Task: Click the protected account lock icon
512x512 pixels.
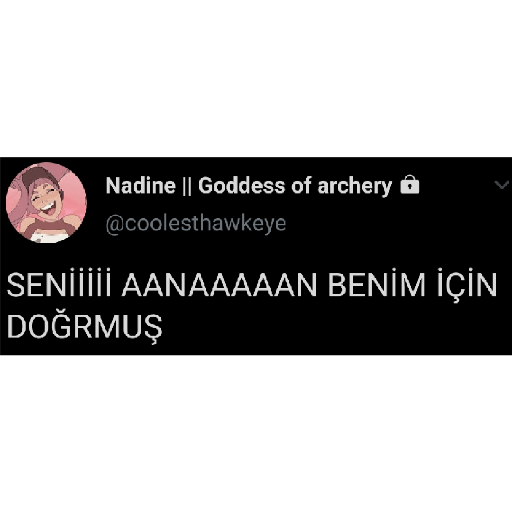Action: 410,185
